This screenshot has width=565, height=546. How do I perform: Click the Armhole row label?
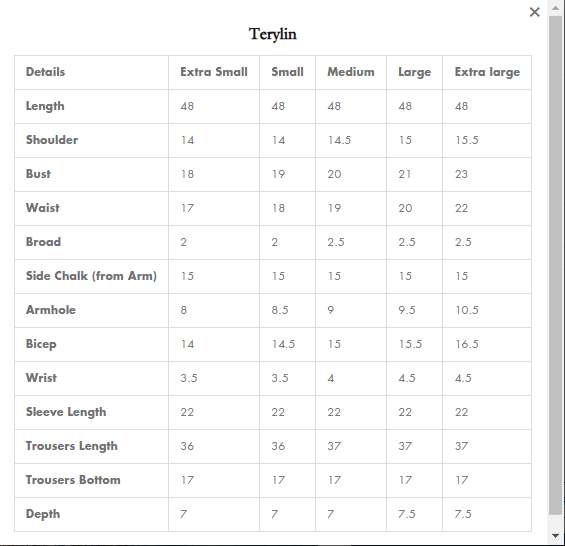(x=51, y=310)
